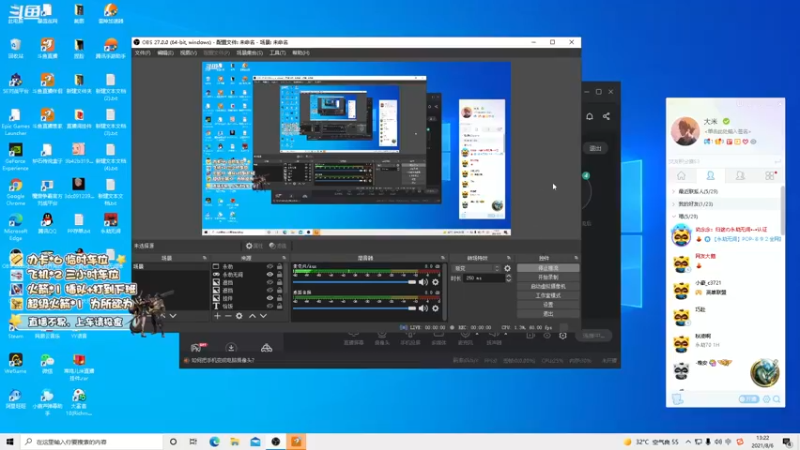This screenshot has width=800, height=450.
Task: Move selected source up with the arrow
Action: [x=252, y=316]
